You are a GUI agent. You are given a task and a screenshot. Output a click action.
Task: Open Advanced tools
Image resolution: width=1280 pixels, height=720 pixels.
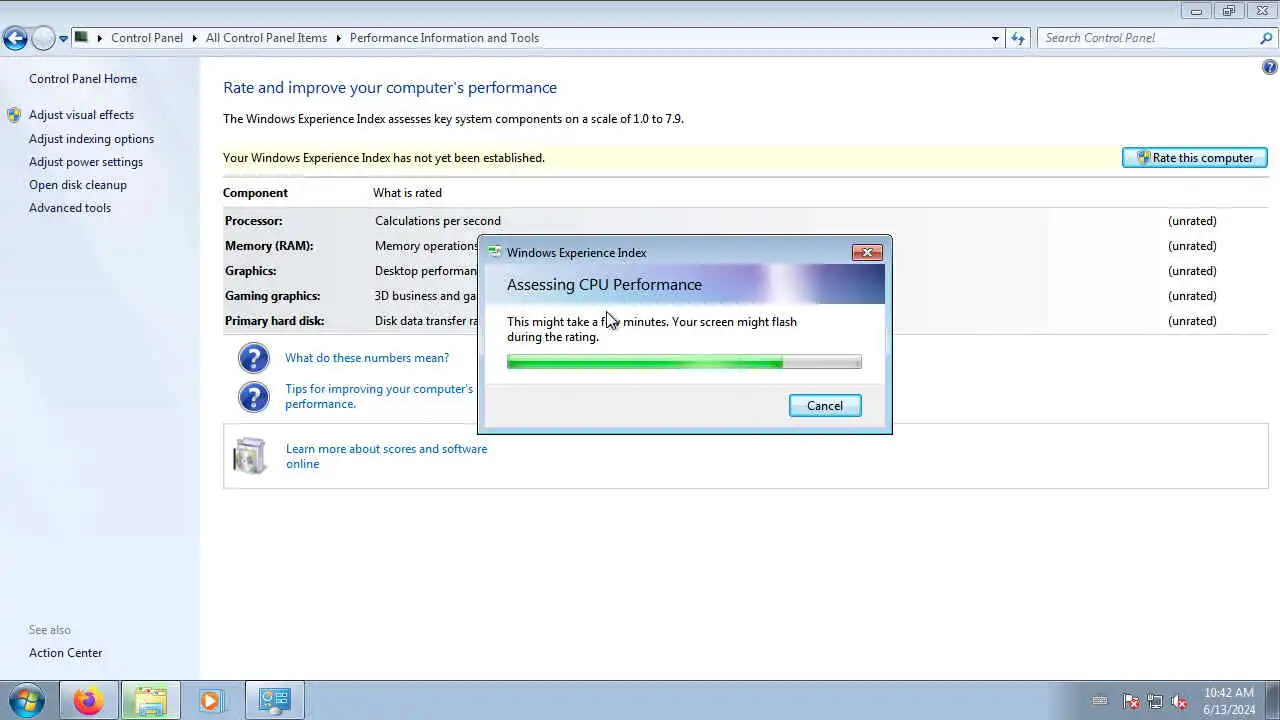pyautogui.click(x=70, y=208)
